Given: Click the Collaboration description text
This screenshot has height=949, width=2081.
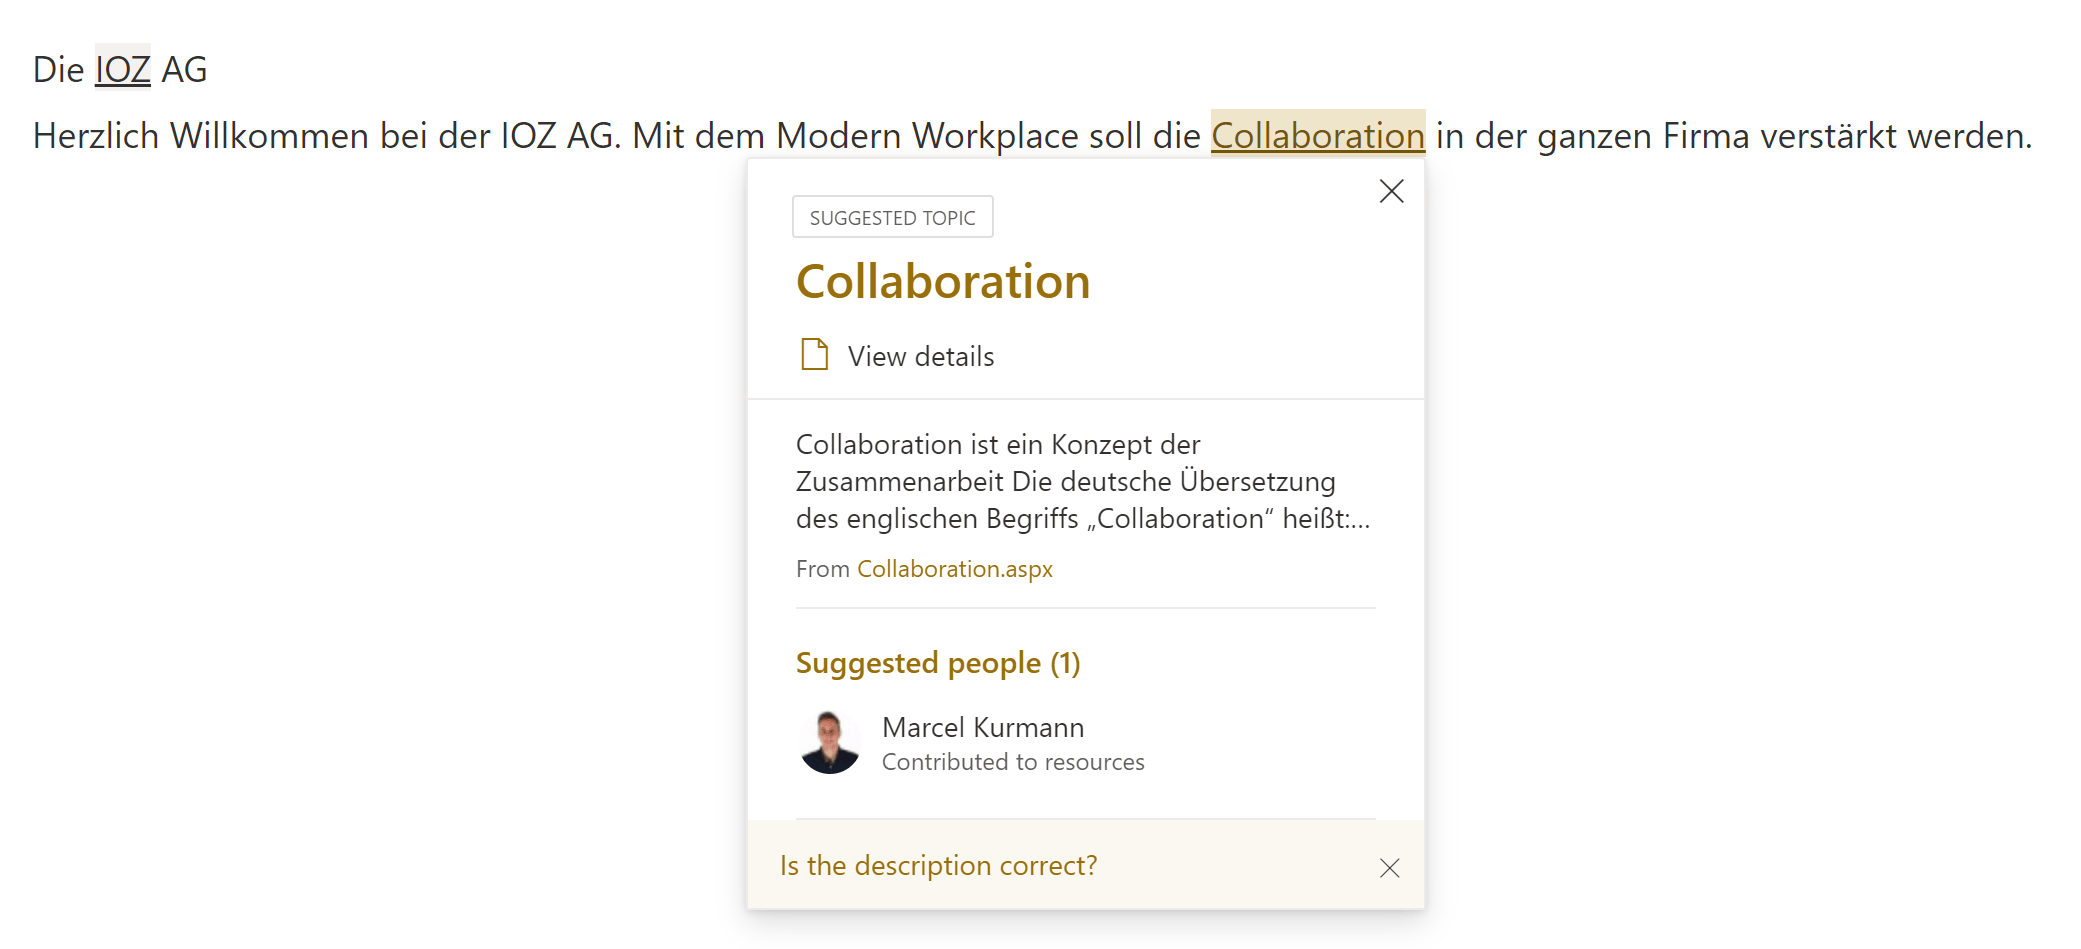Looking at the screenshot, I should coord(1083,481).
